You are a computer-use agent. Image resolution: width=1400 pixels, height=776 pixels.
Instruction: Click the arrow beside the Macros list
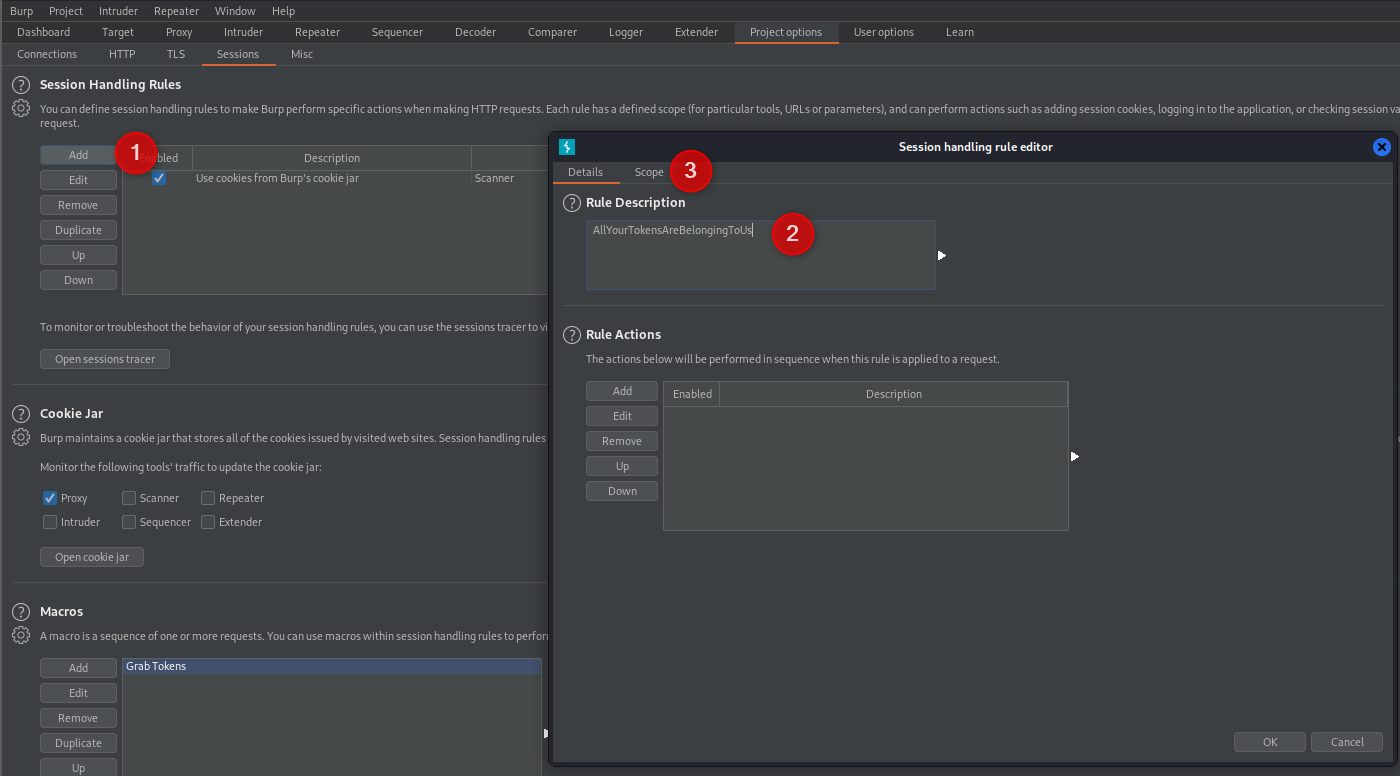[545, 733]
